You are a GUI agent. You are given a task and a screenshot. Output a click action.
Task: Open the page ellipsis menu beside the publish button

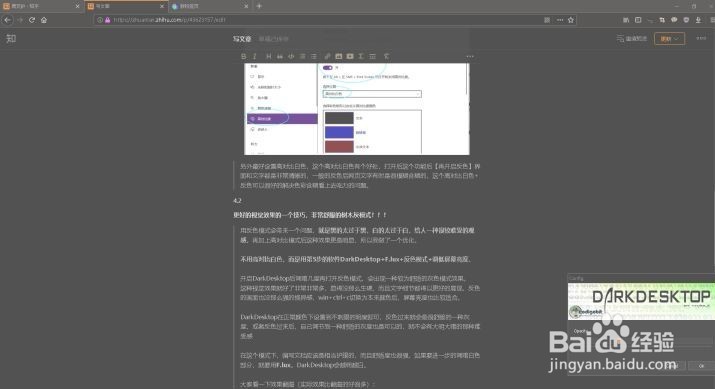coord(701,38)
